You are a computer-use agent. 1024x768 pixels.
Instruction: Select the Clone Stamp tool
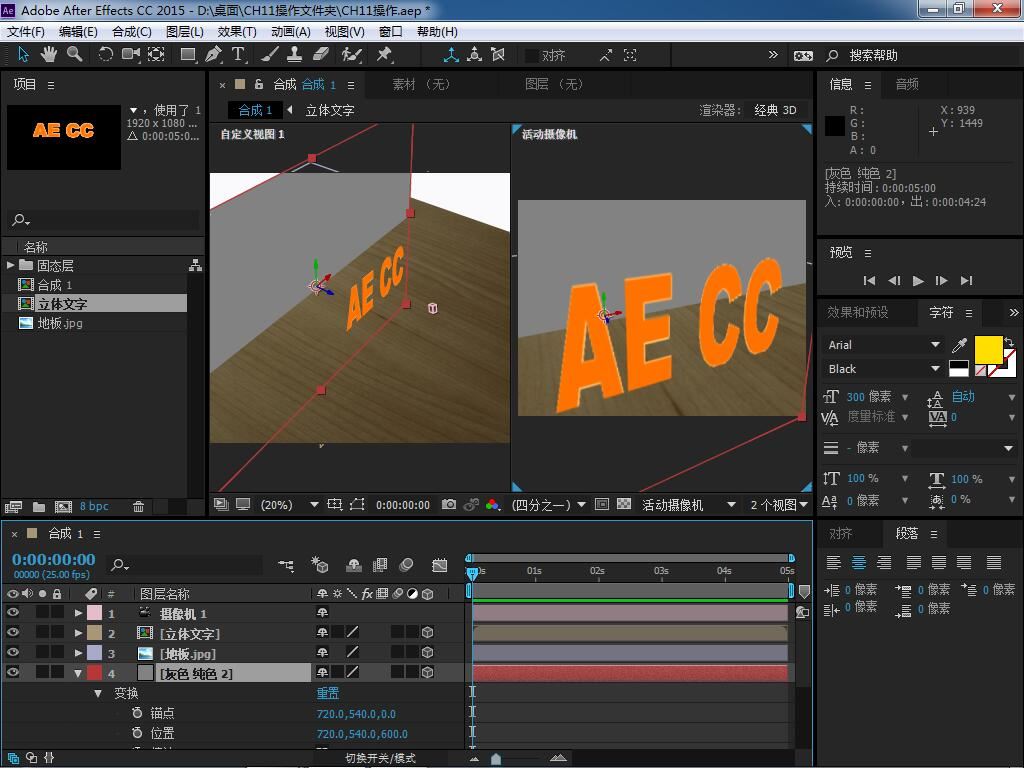tap(295, 55)
